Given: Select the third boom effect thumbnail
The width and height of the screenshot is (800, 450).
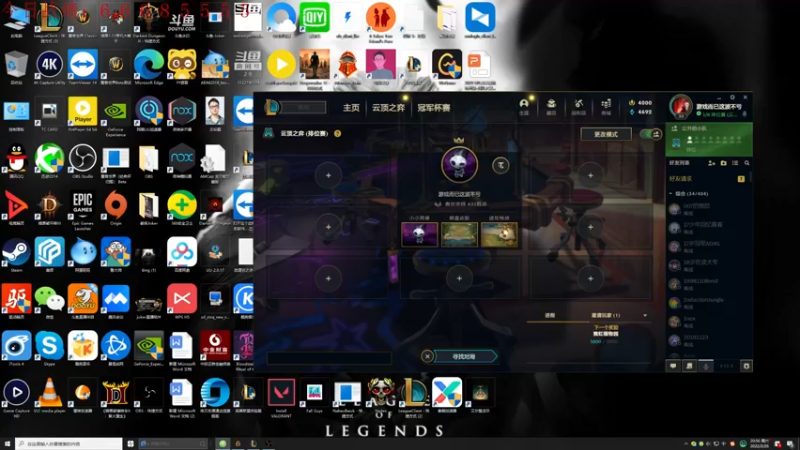Looking at the screenshot, I should pyautogui.click(x=499, y=234).
